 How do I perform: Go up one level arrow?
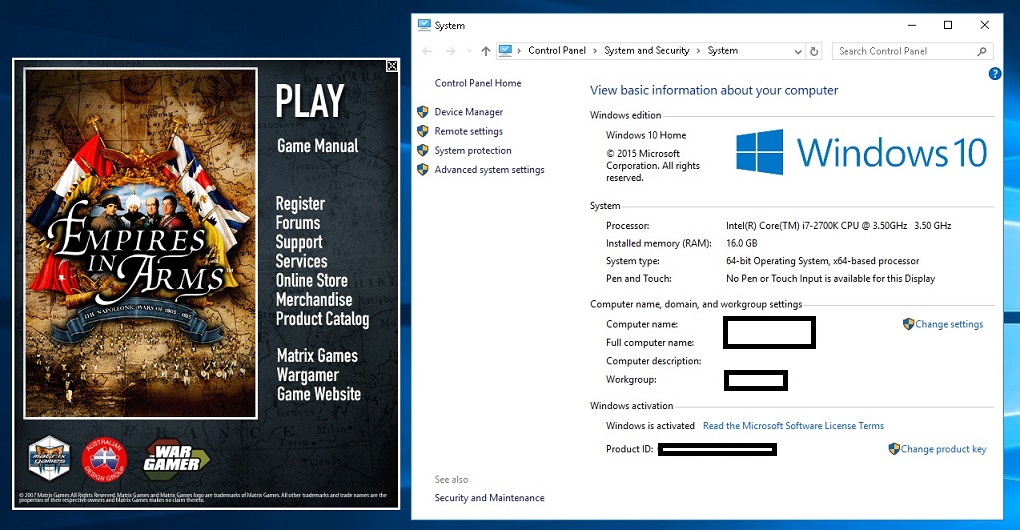point(486,51)
